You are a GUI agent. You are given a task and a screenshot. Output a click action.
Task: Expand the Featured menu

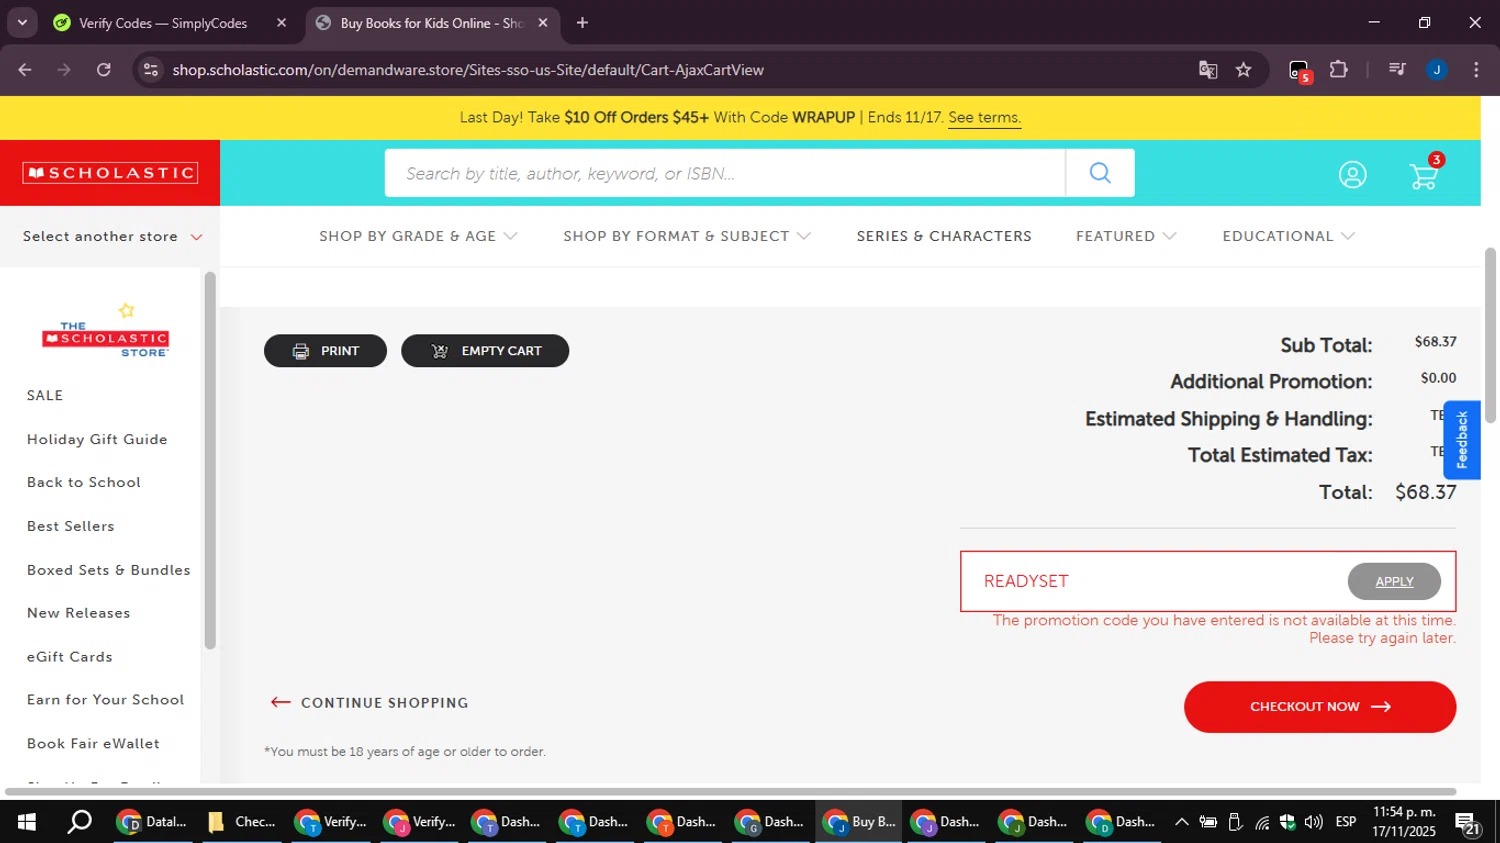(x=1126, y=236)
